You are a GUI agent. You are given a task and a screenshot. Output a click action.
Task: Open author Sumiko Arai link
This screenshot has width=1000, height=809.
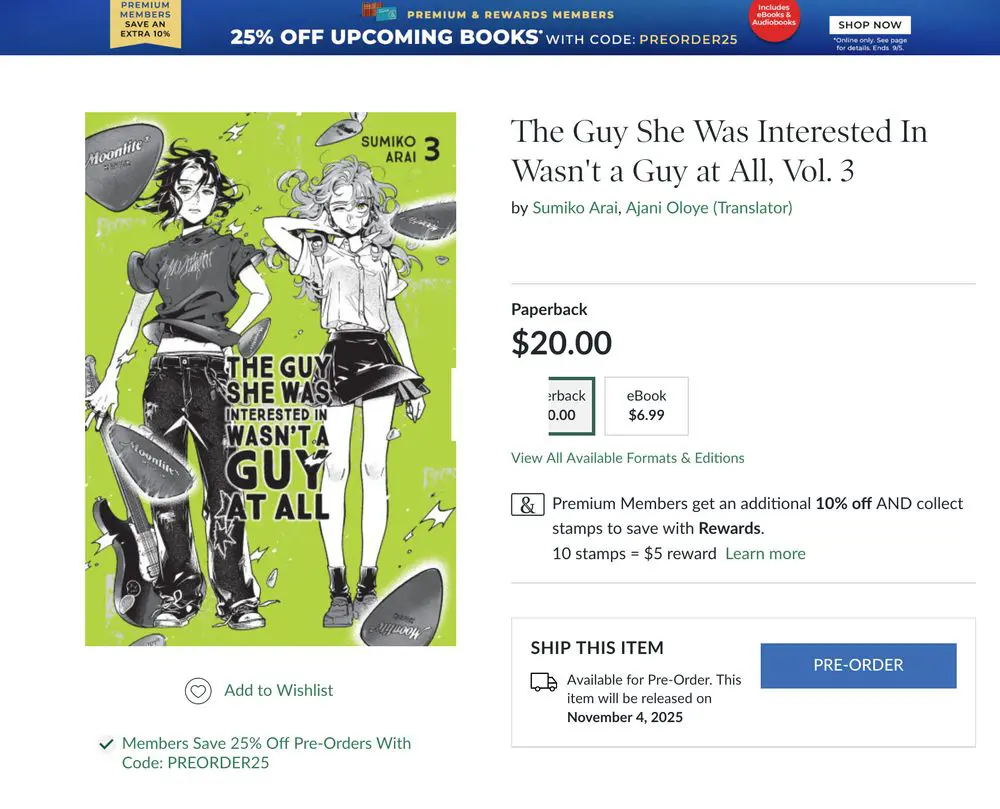[575, 208]
